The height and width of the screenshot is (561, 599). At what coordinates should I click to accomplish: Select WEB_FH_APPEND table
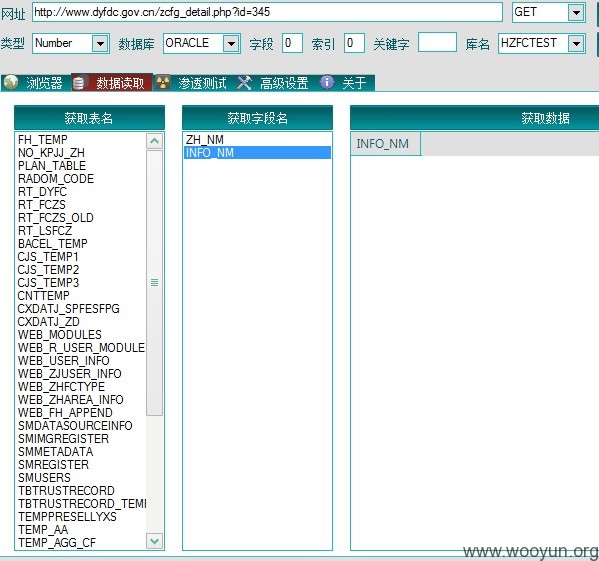(x=65, y=412)
